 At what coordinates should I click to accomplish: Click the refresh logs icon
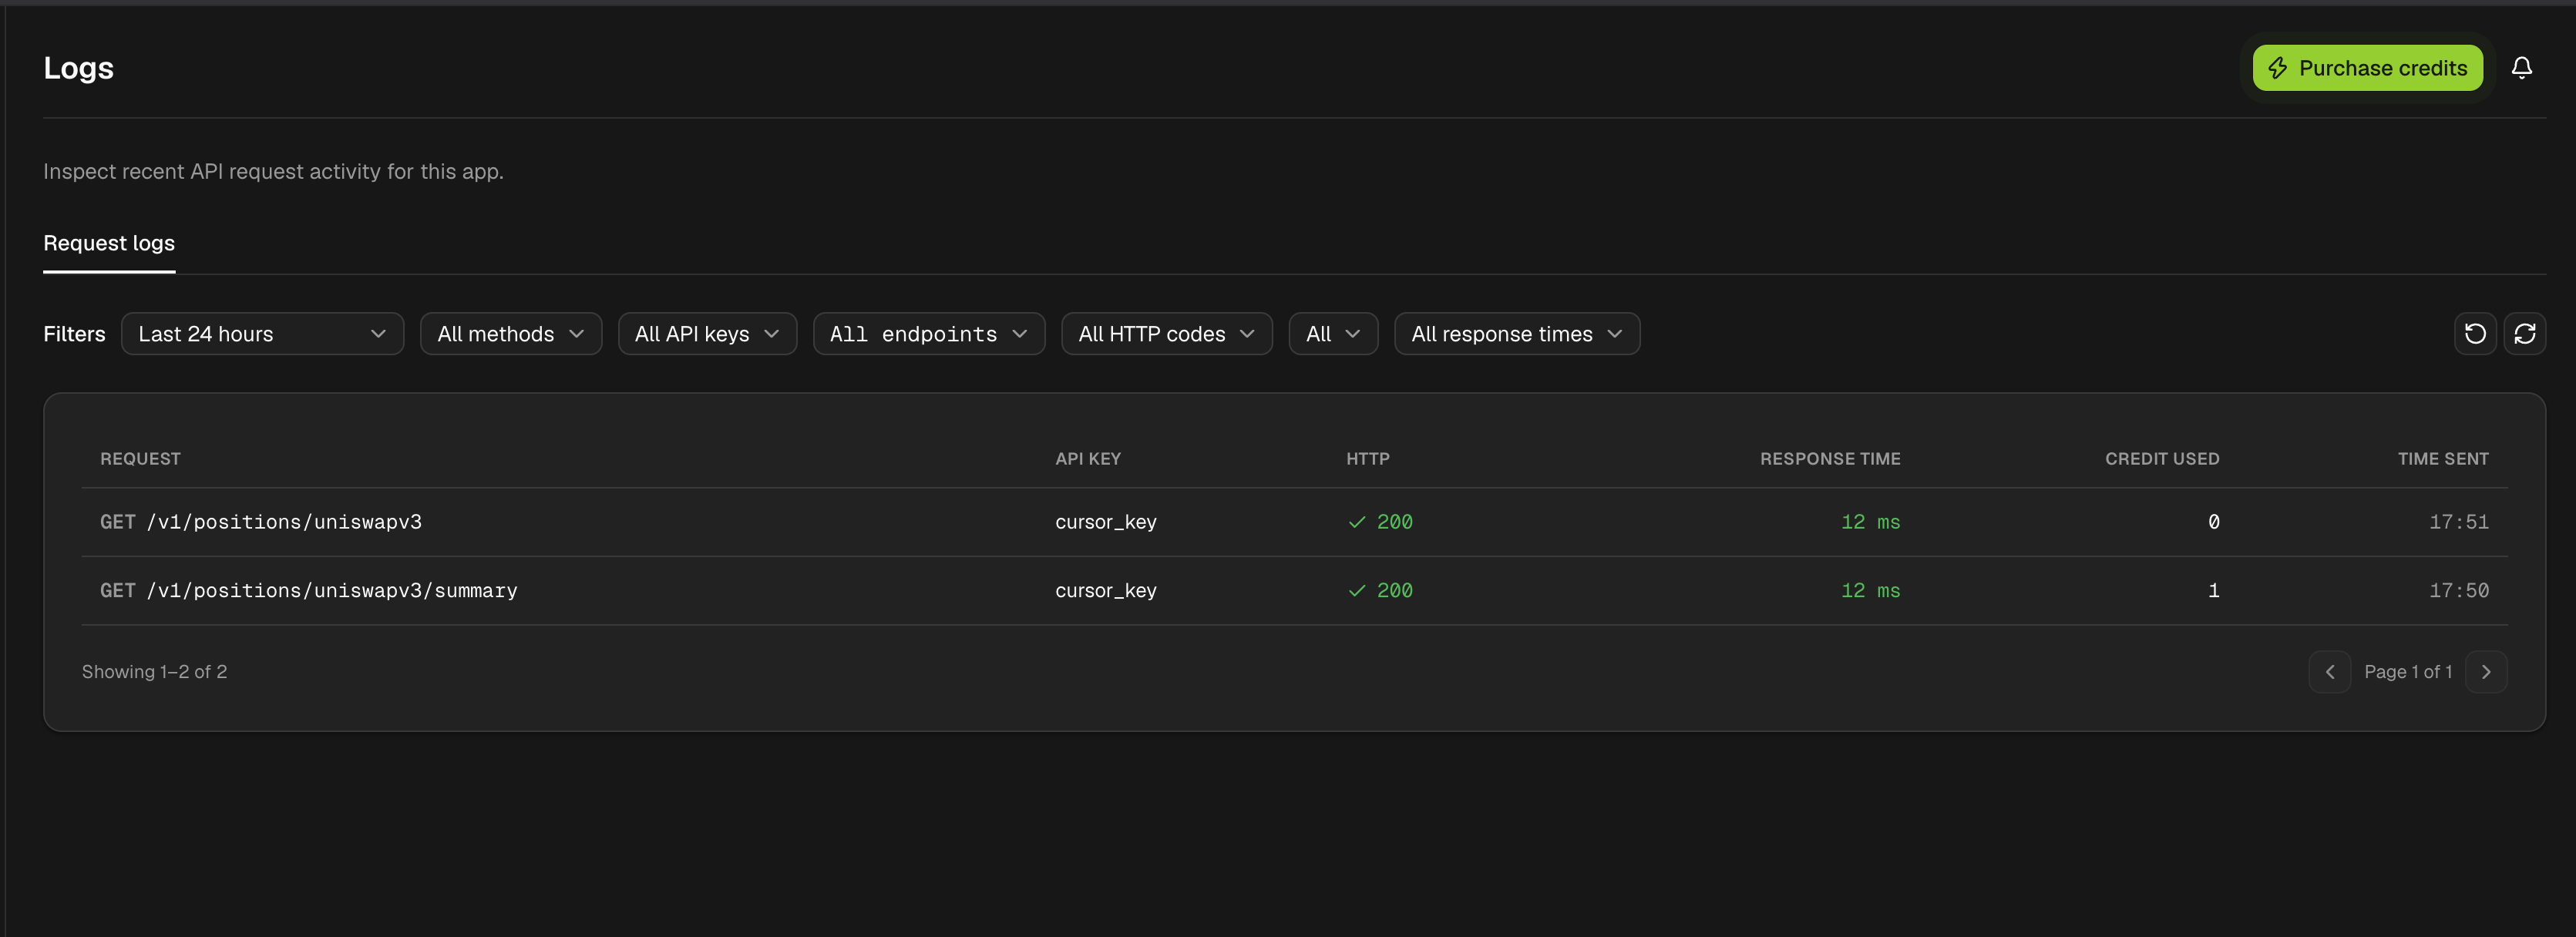(2524, 334)
